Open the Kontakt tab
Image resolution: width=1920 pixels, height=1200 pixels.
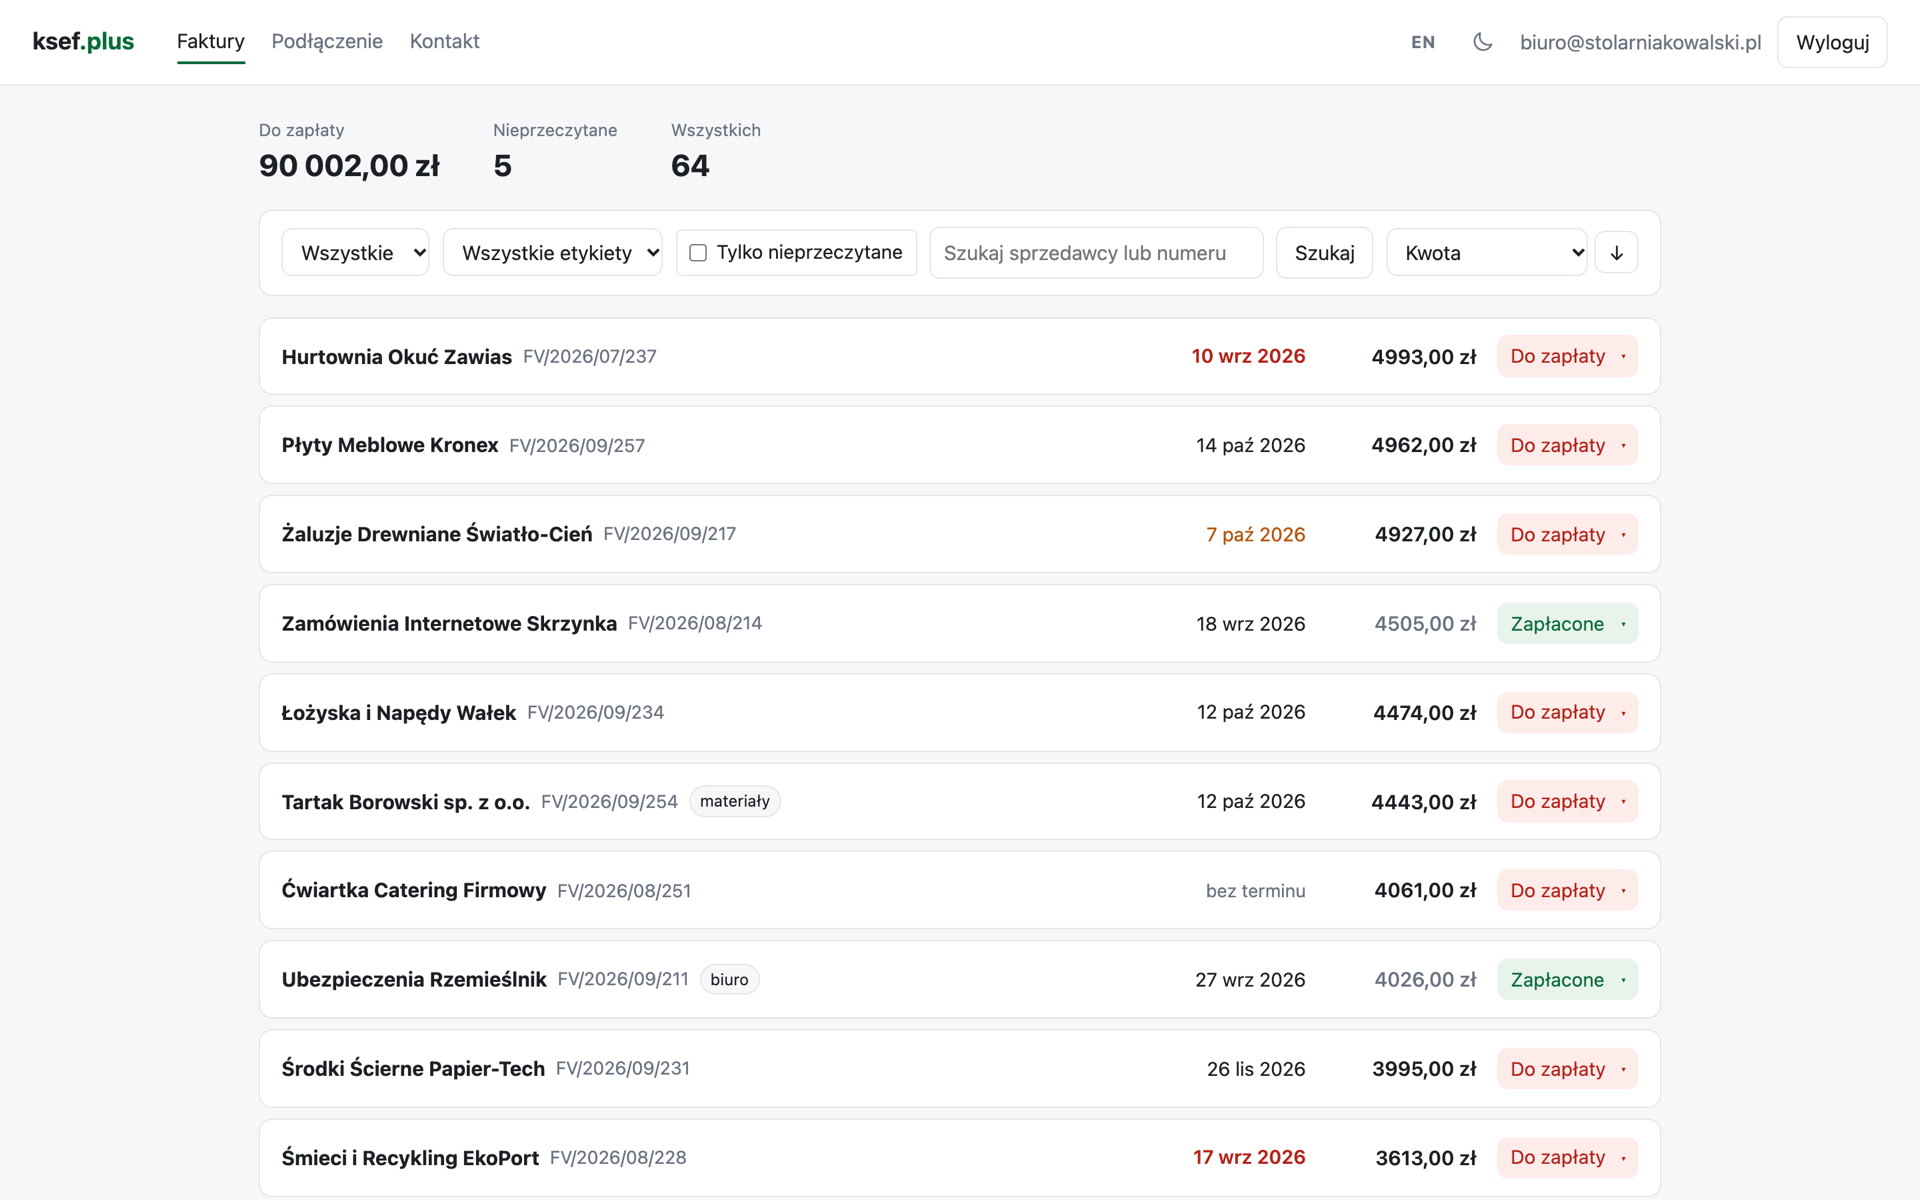pos(445,42)
